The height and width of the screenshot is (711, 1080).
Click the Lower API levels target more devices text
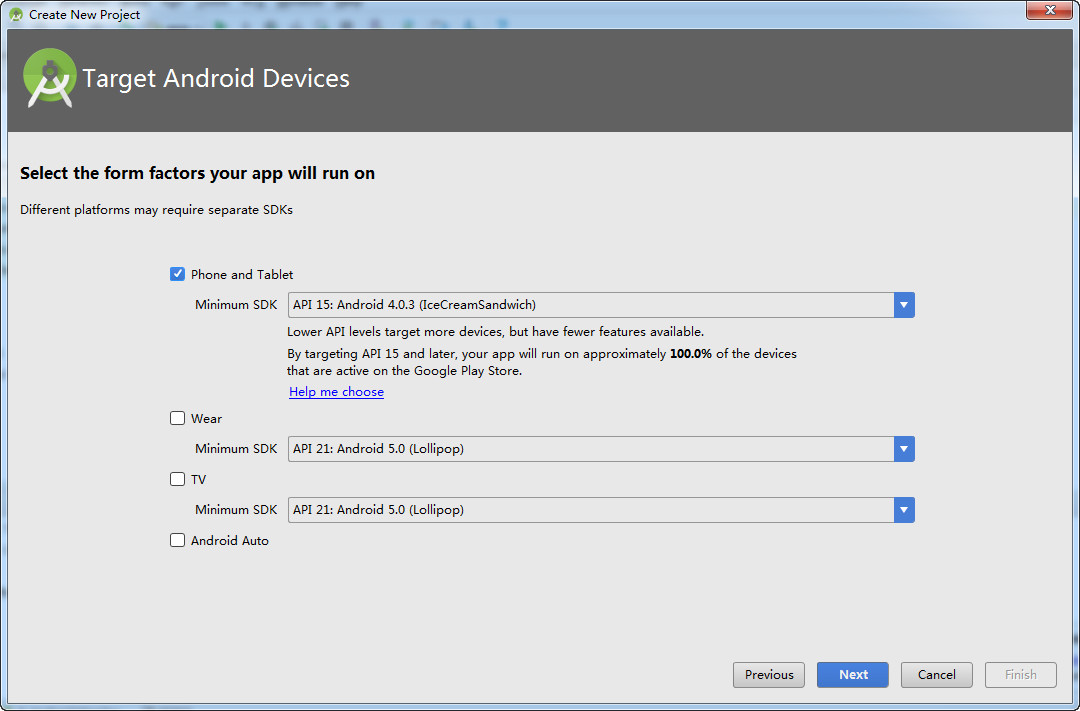click(495, 331)
